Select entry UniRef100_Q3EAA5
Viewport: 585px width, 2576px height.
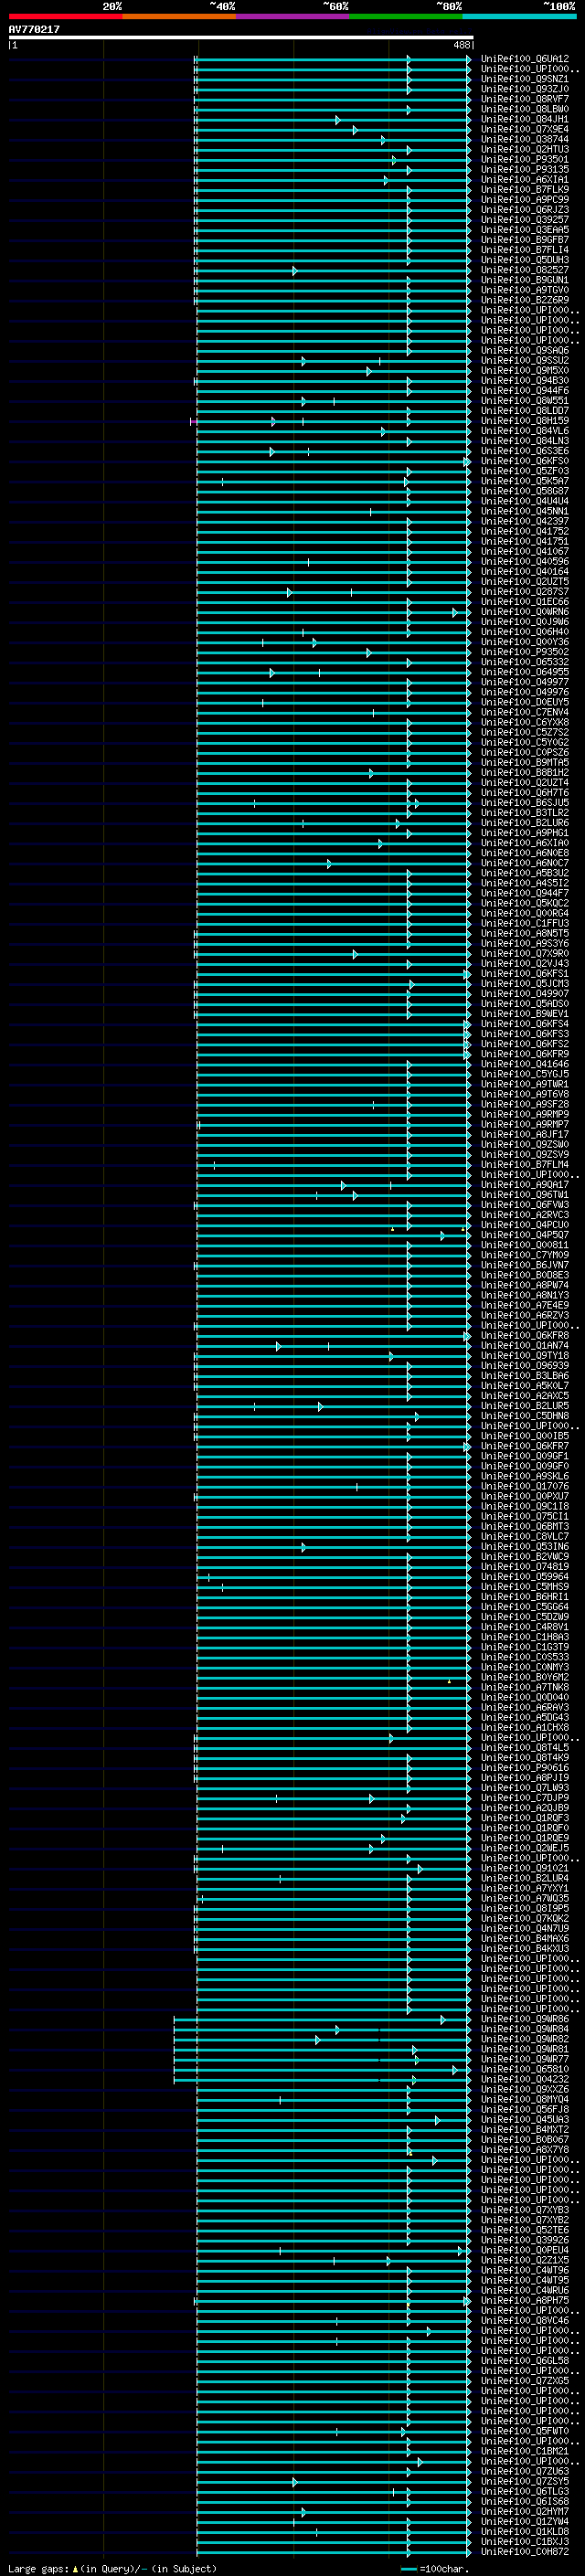pyautogui.click(x=525, y=229)
